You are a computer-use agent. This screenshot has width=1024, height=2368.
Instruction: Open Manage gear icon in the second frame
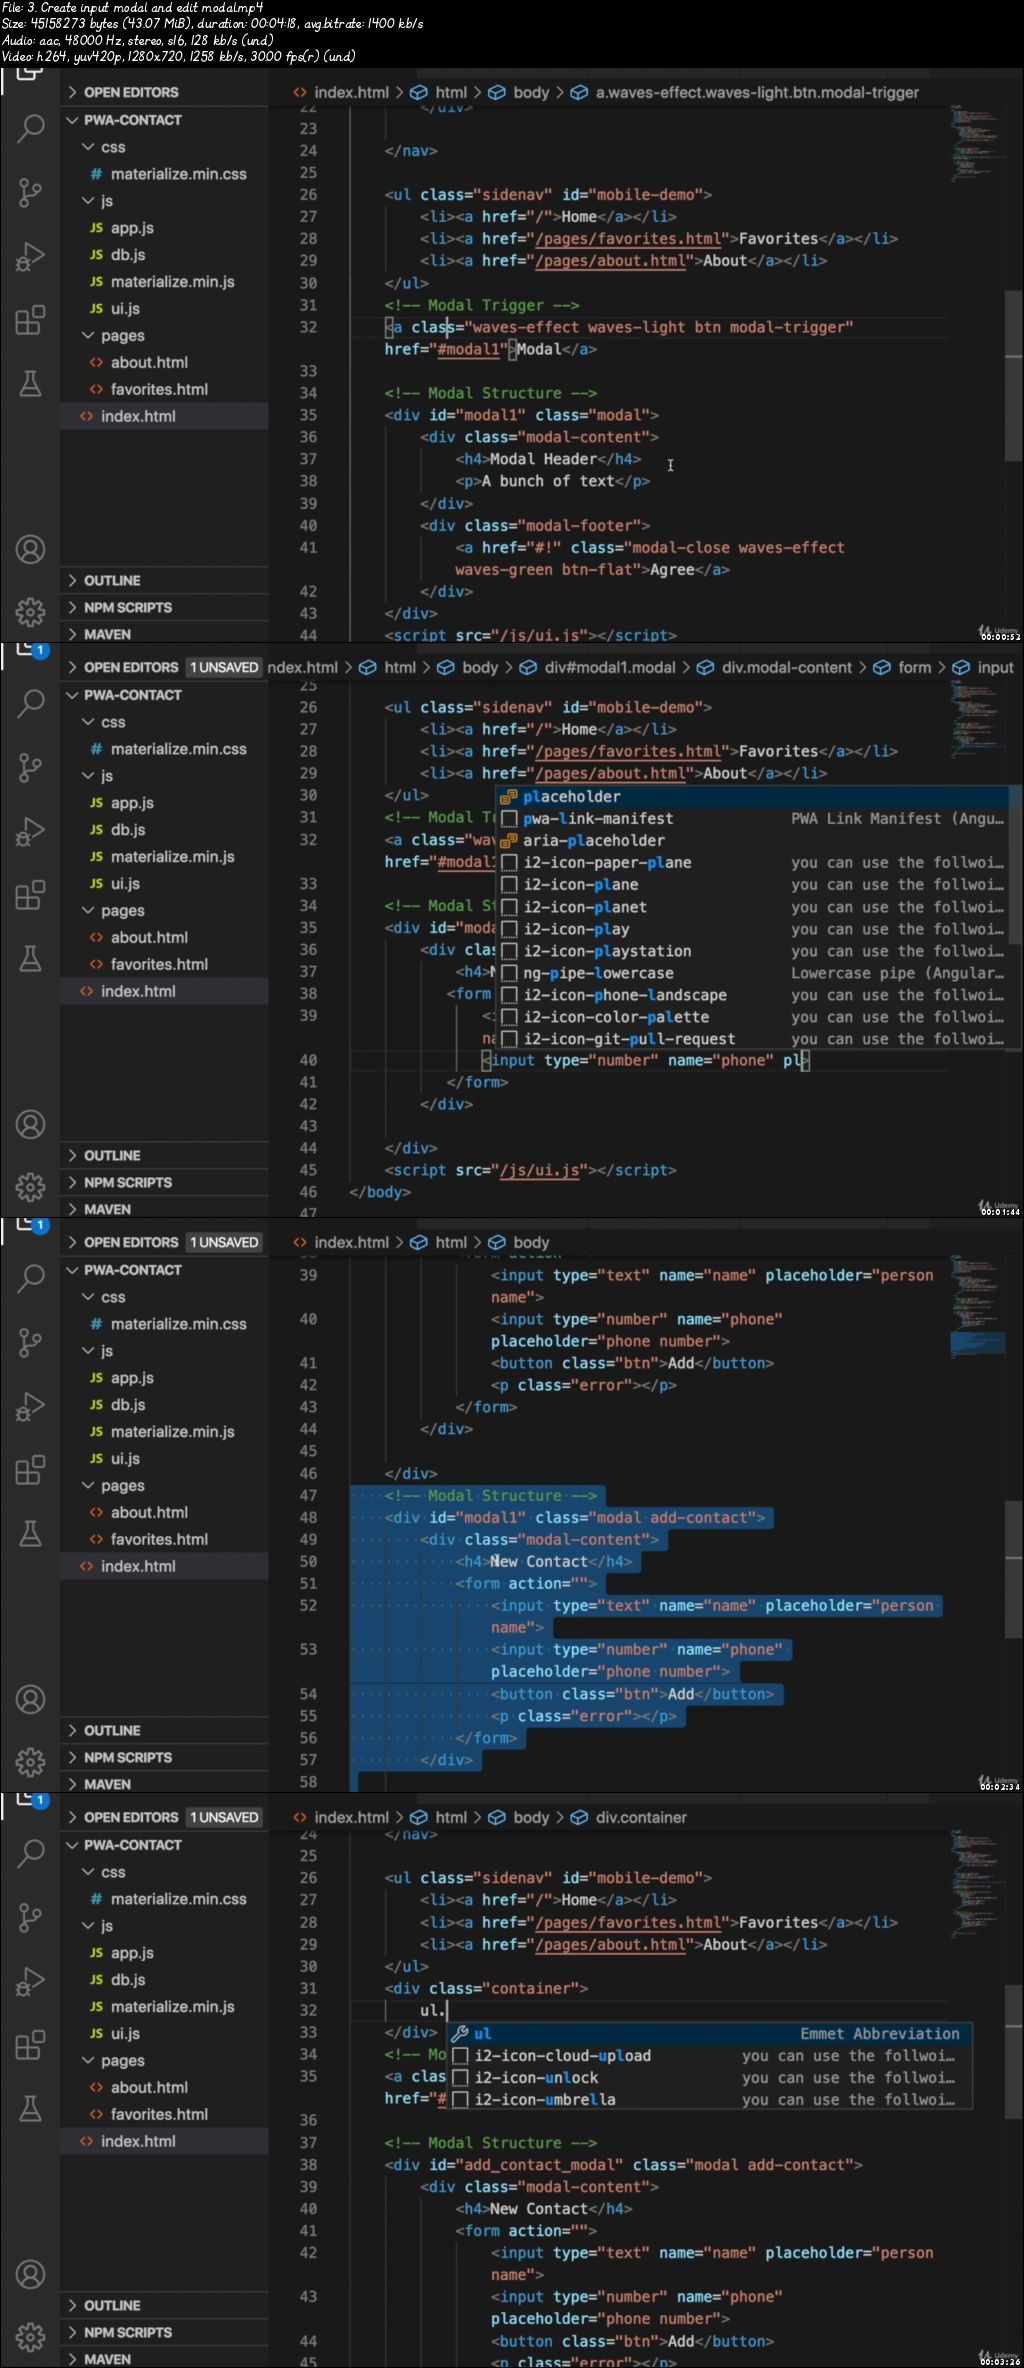pyautogui.click(x=31, y=1187)
